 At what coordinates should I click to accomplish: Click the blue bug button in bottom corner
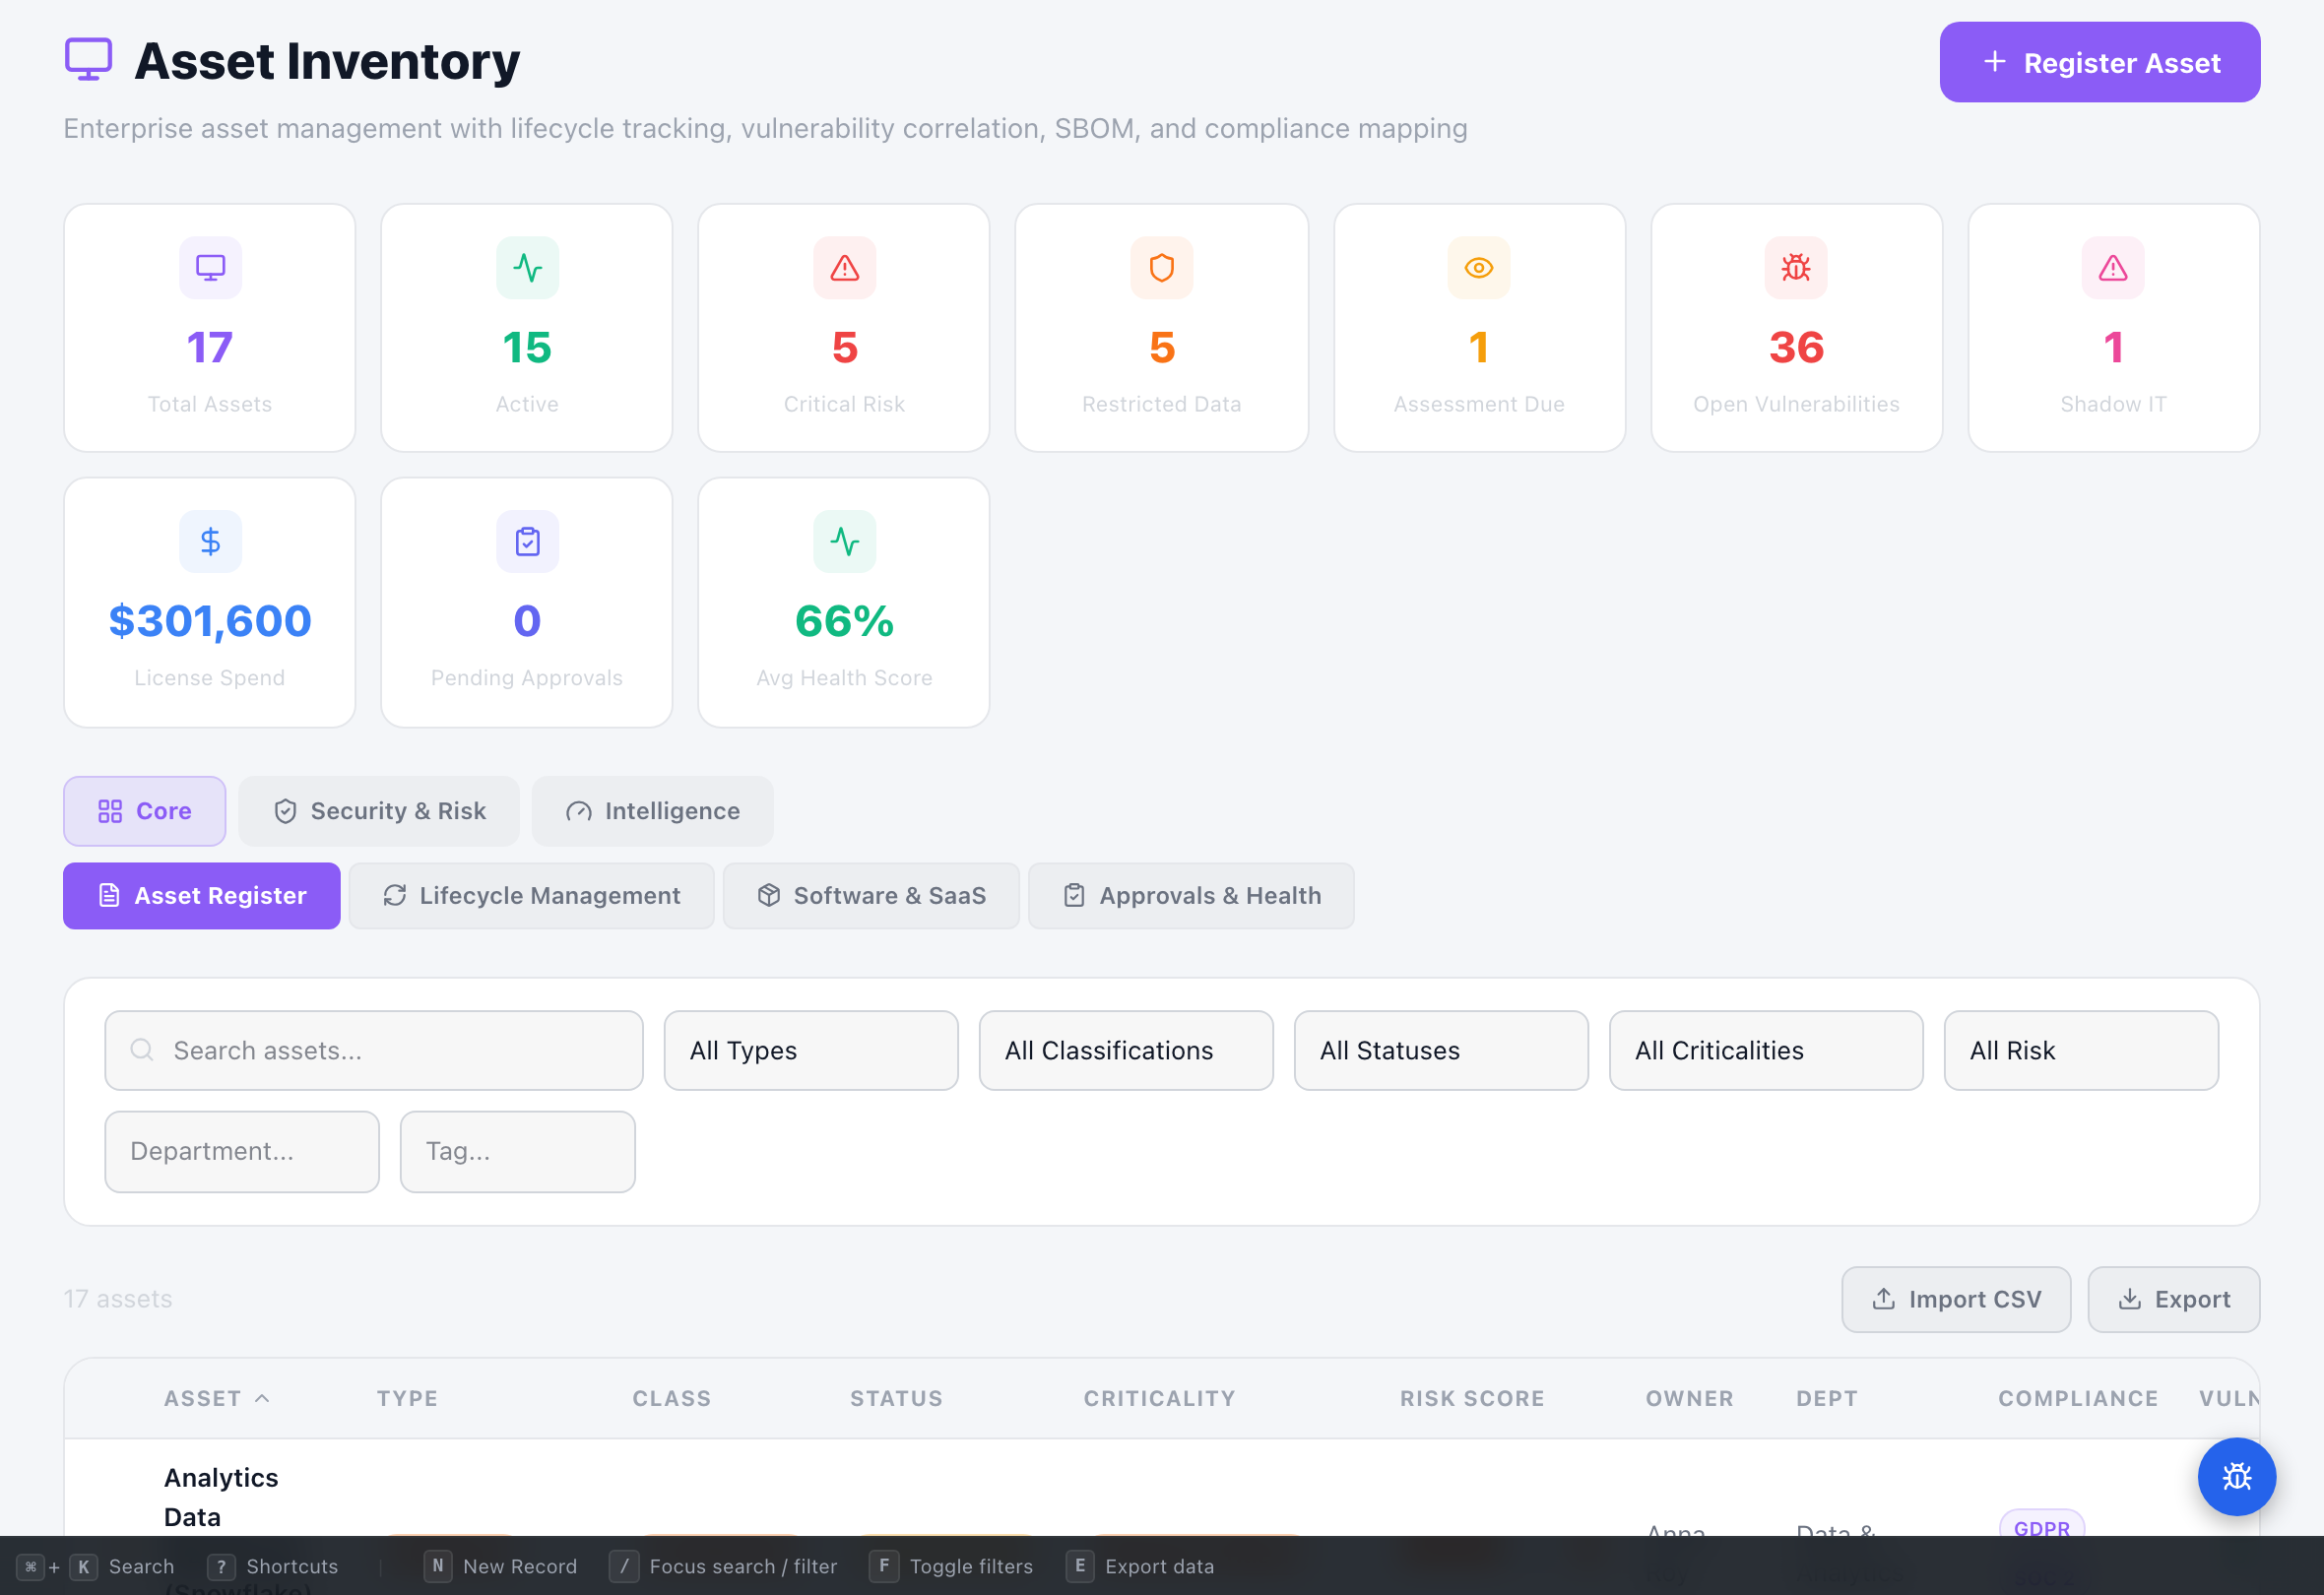click(x=2237, y=1477)
